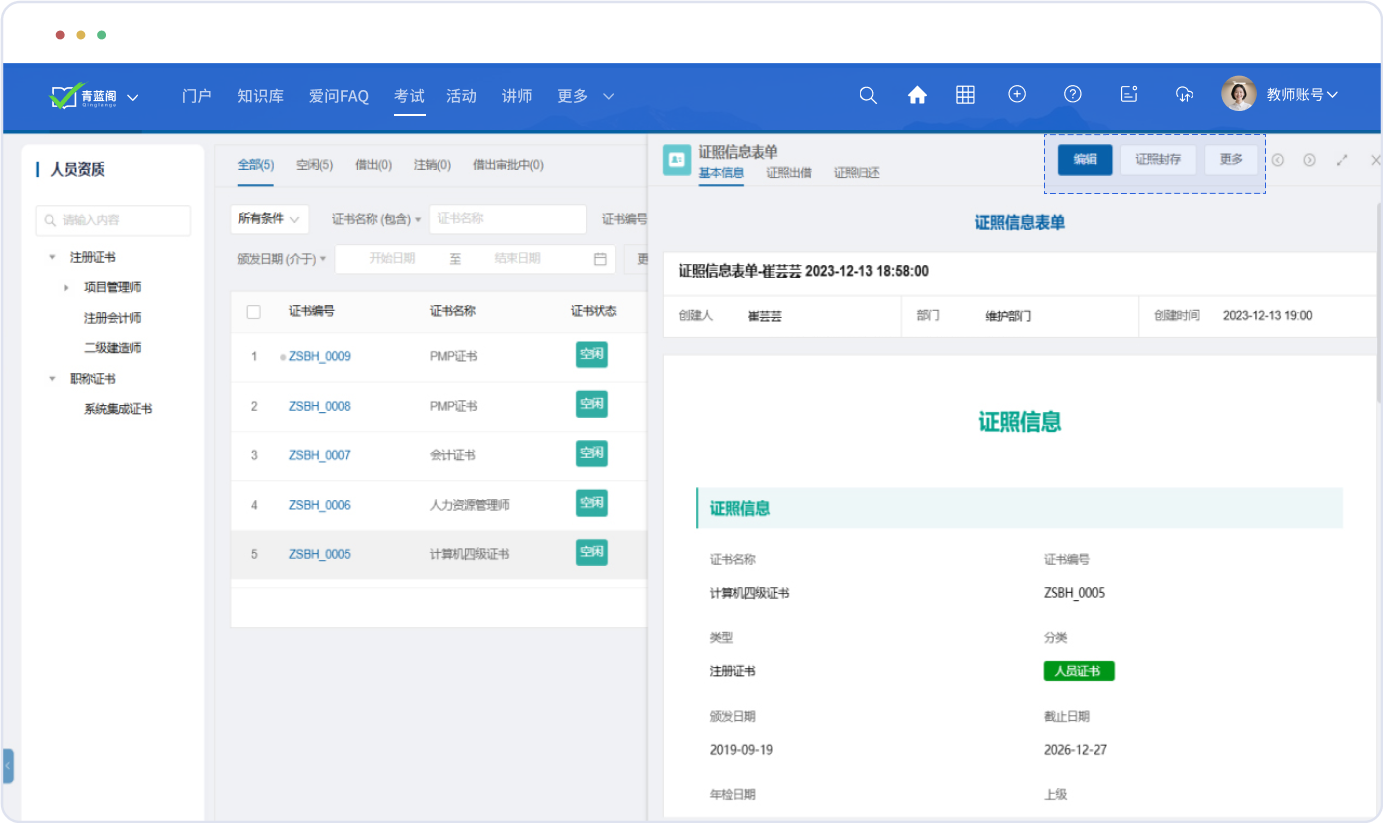Click the 证照封存 button
The height and width of the screenshot is (823, 1383).
pyautogui.click(x=1157, y=160)
